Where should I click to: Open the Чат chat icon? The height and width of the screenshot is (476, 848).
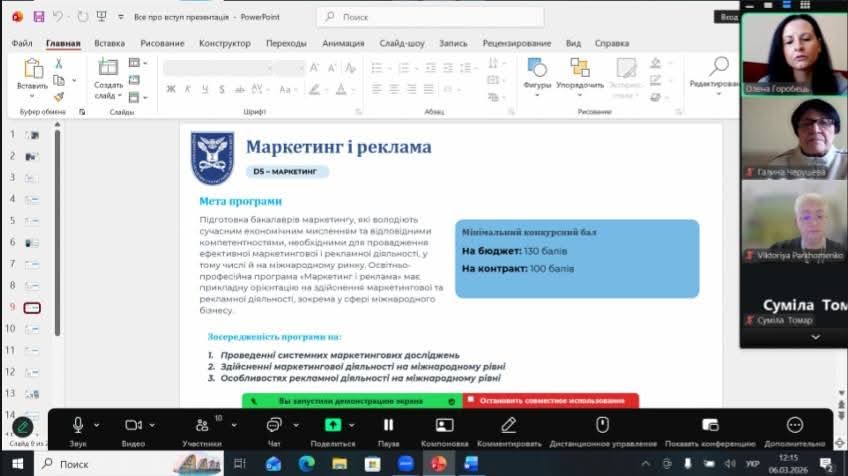tap(273, 425)
